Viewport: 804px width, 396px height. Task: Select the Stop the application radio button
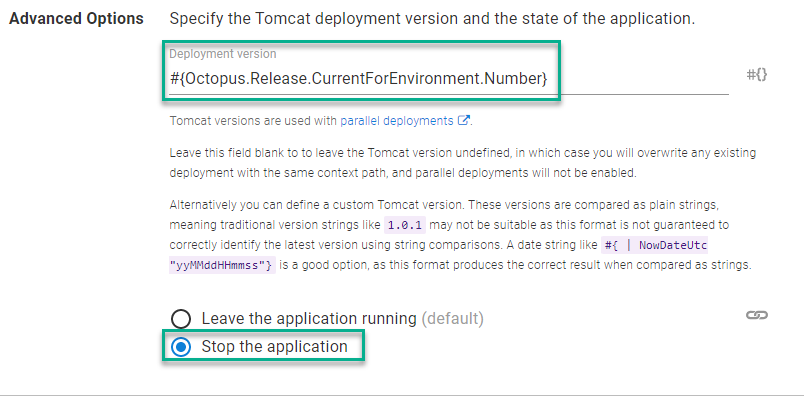(180, 347)
